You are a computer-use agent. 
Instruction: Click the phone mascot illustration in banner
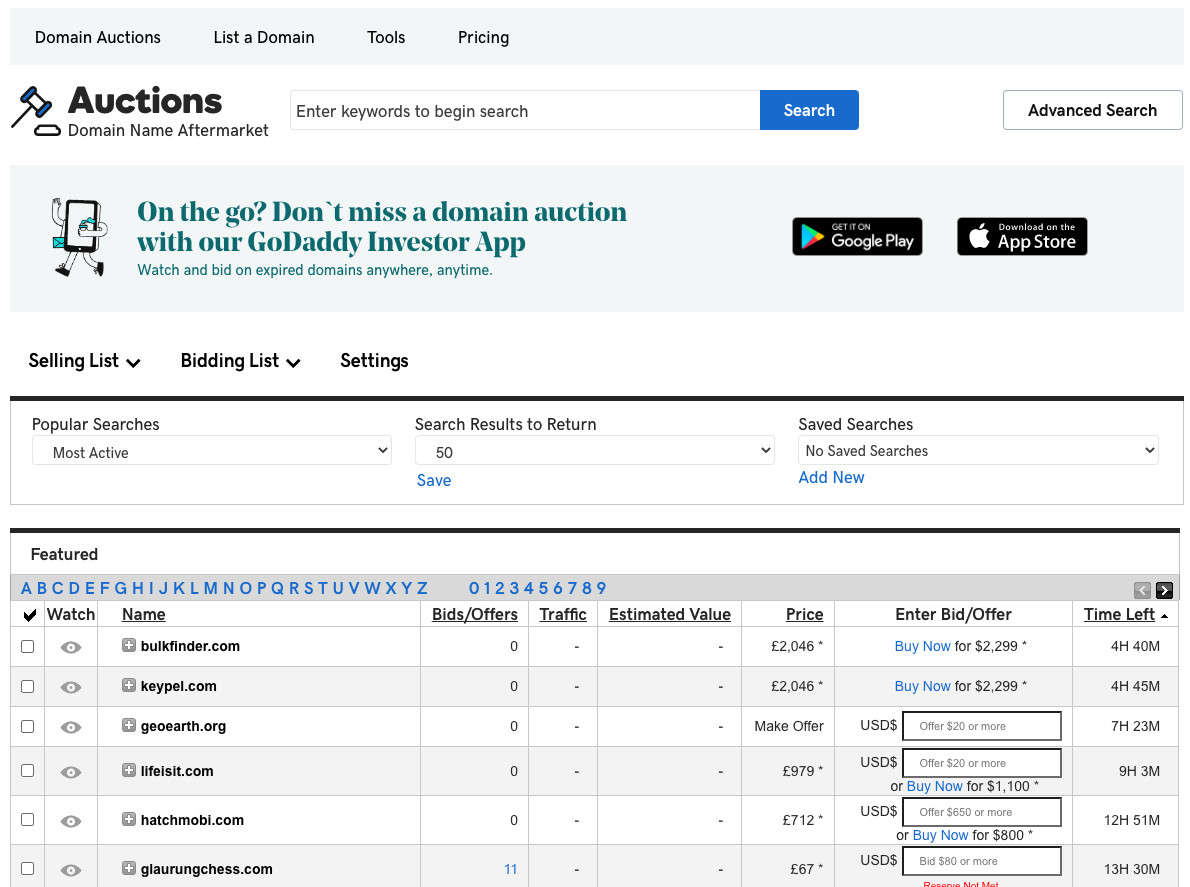click(x=80, y=237)
